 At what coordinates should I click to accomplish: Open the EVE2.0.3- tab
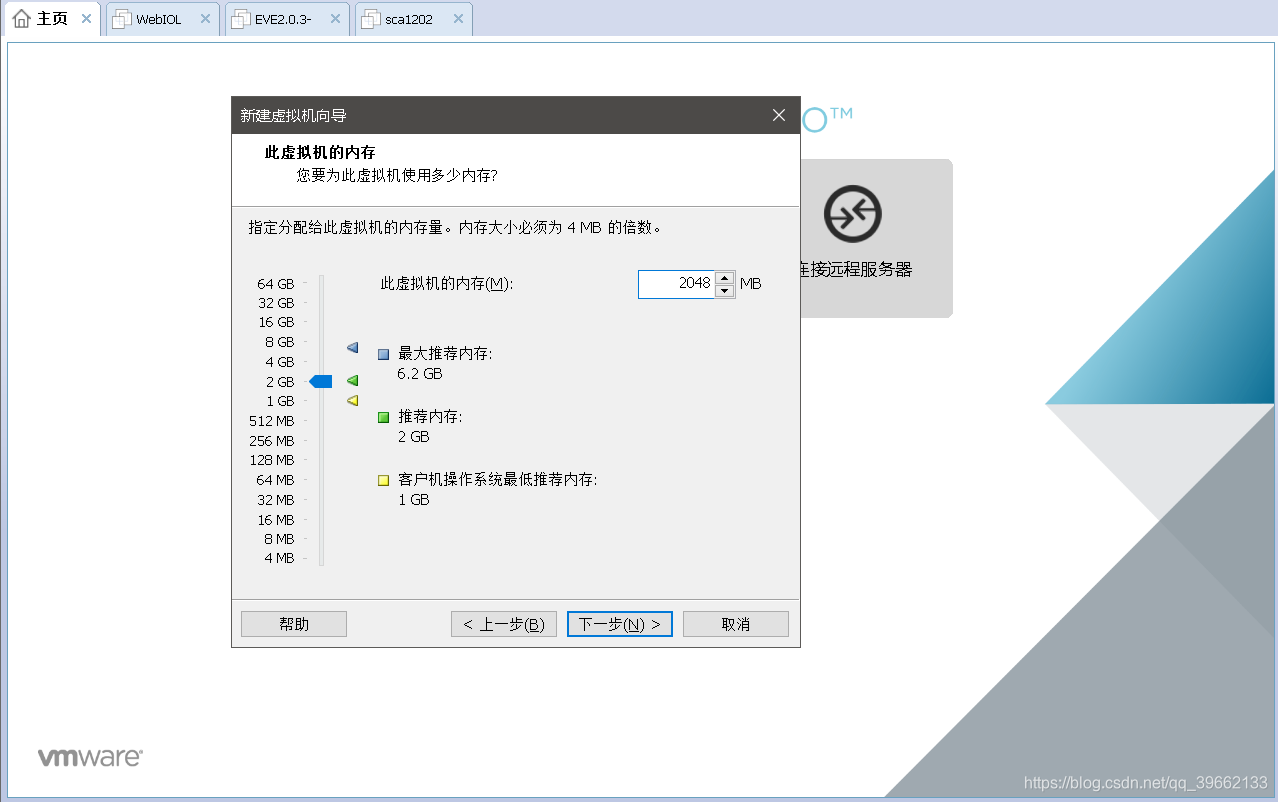click(285, 19)
